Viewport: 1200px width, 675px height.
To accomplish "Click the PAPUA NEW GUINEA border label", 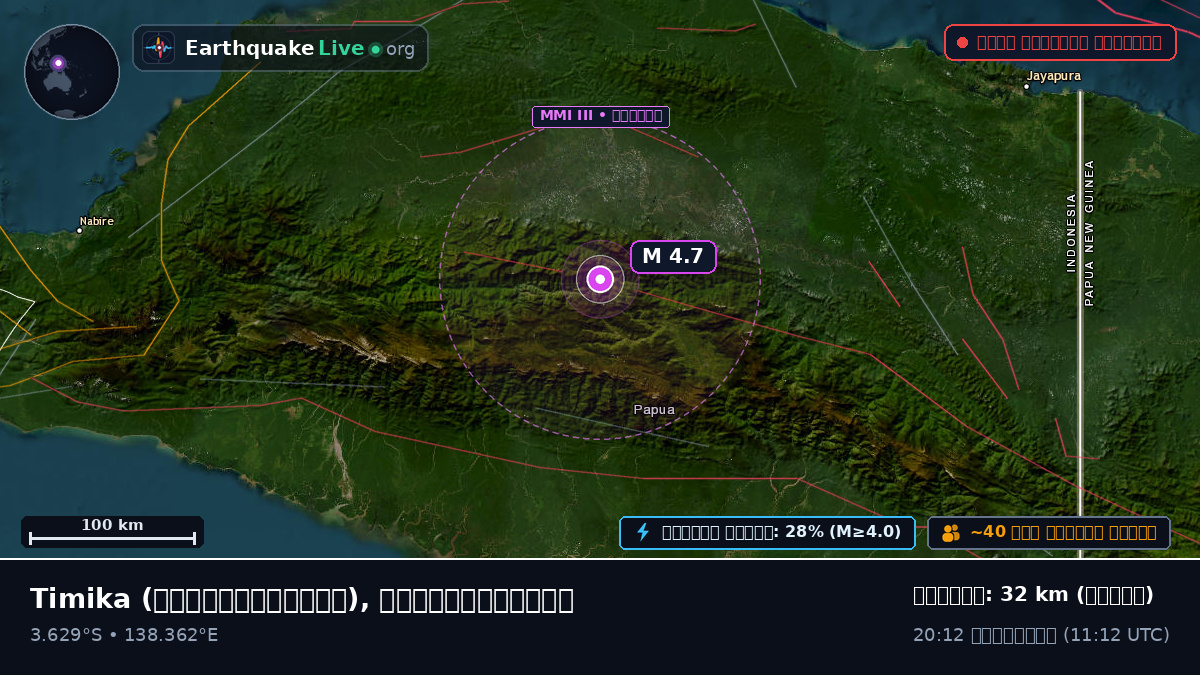I will (x=1090, y=232).
